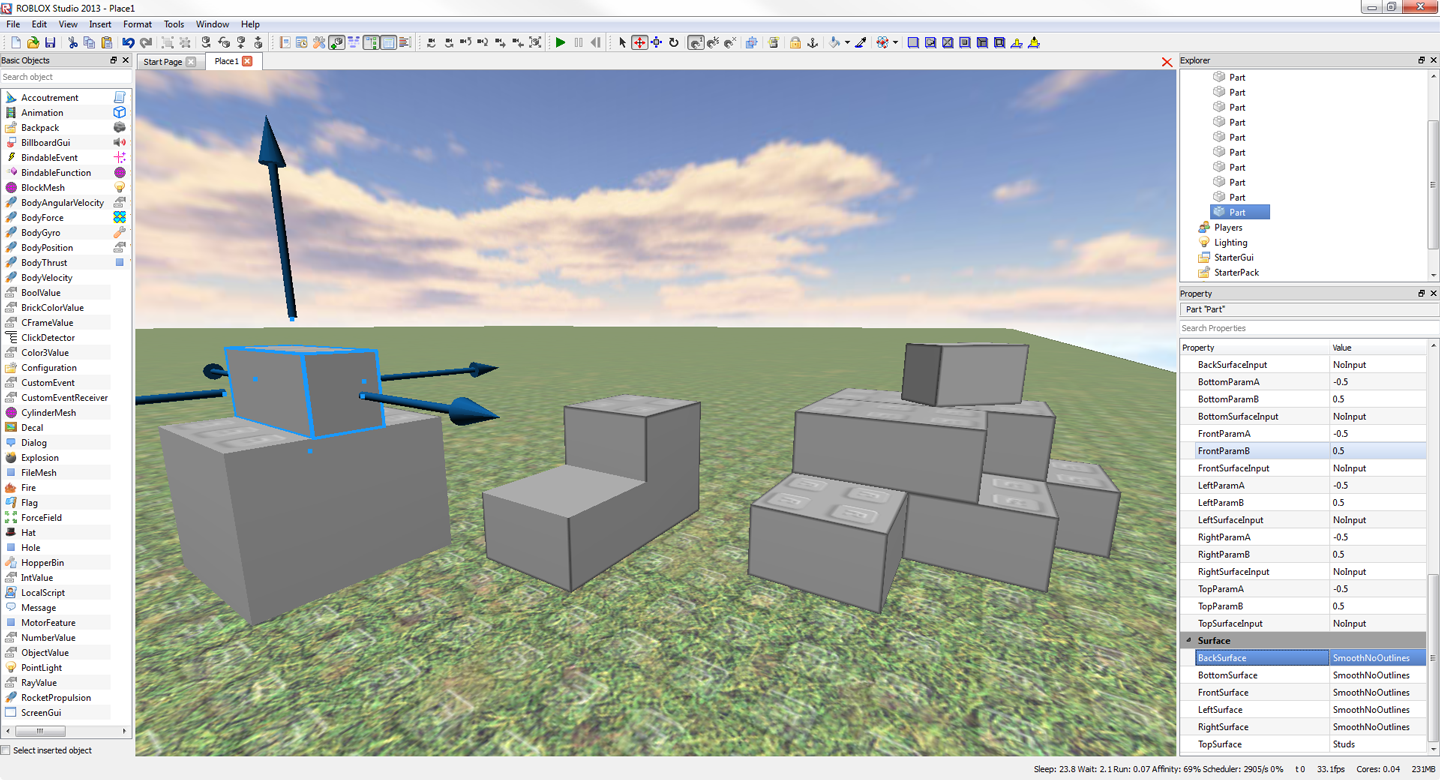The image size is (1440, 780).
Task: Select the Weld surface tool
Action: 947,43
